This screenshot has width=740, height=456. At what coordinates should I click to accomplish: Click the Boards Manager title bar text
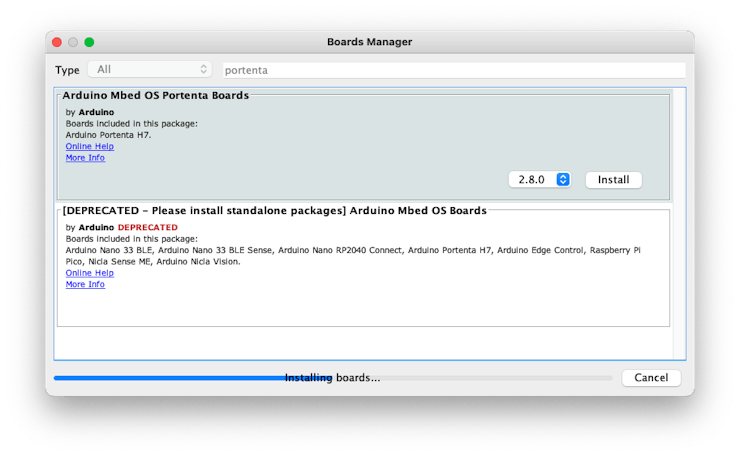point(370,42)
